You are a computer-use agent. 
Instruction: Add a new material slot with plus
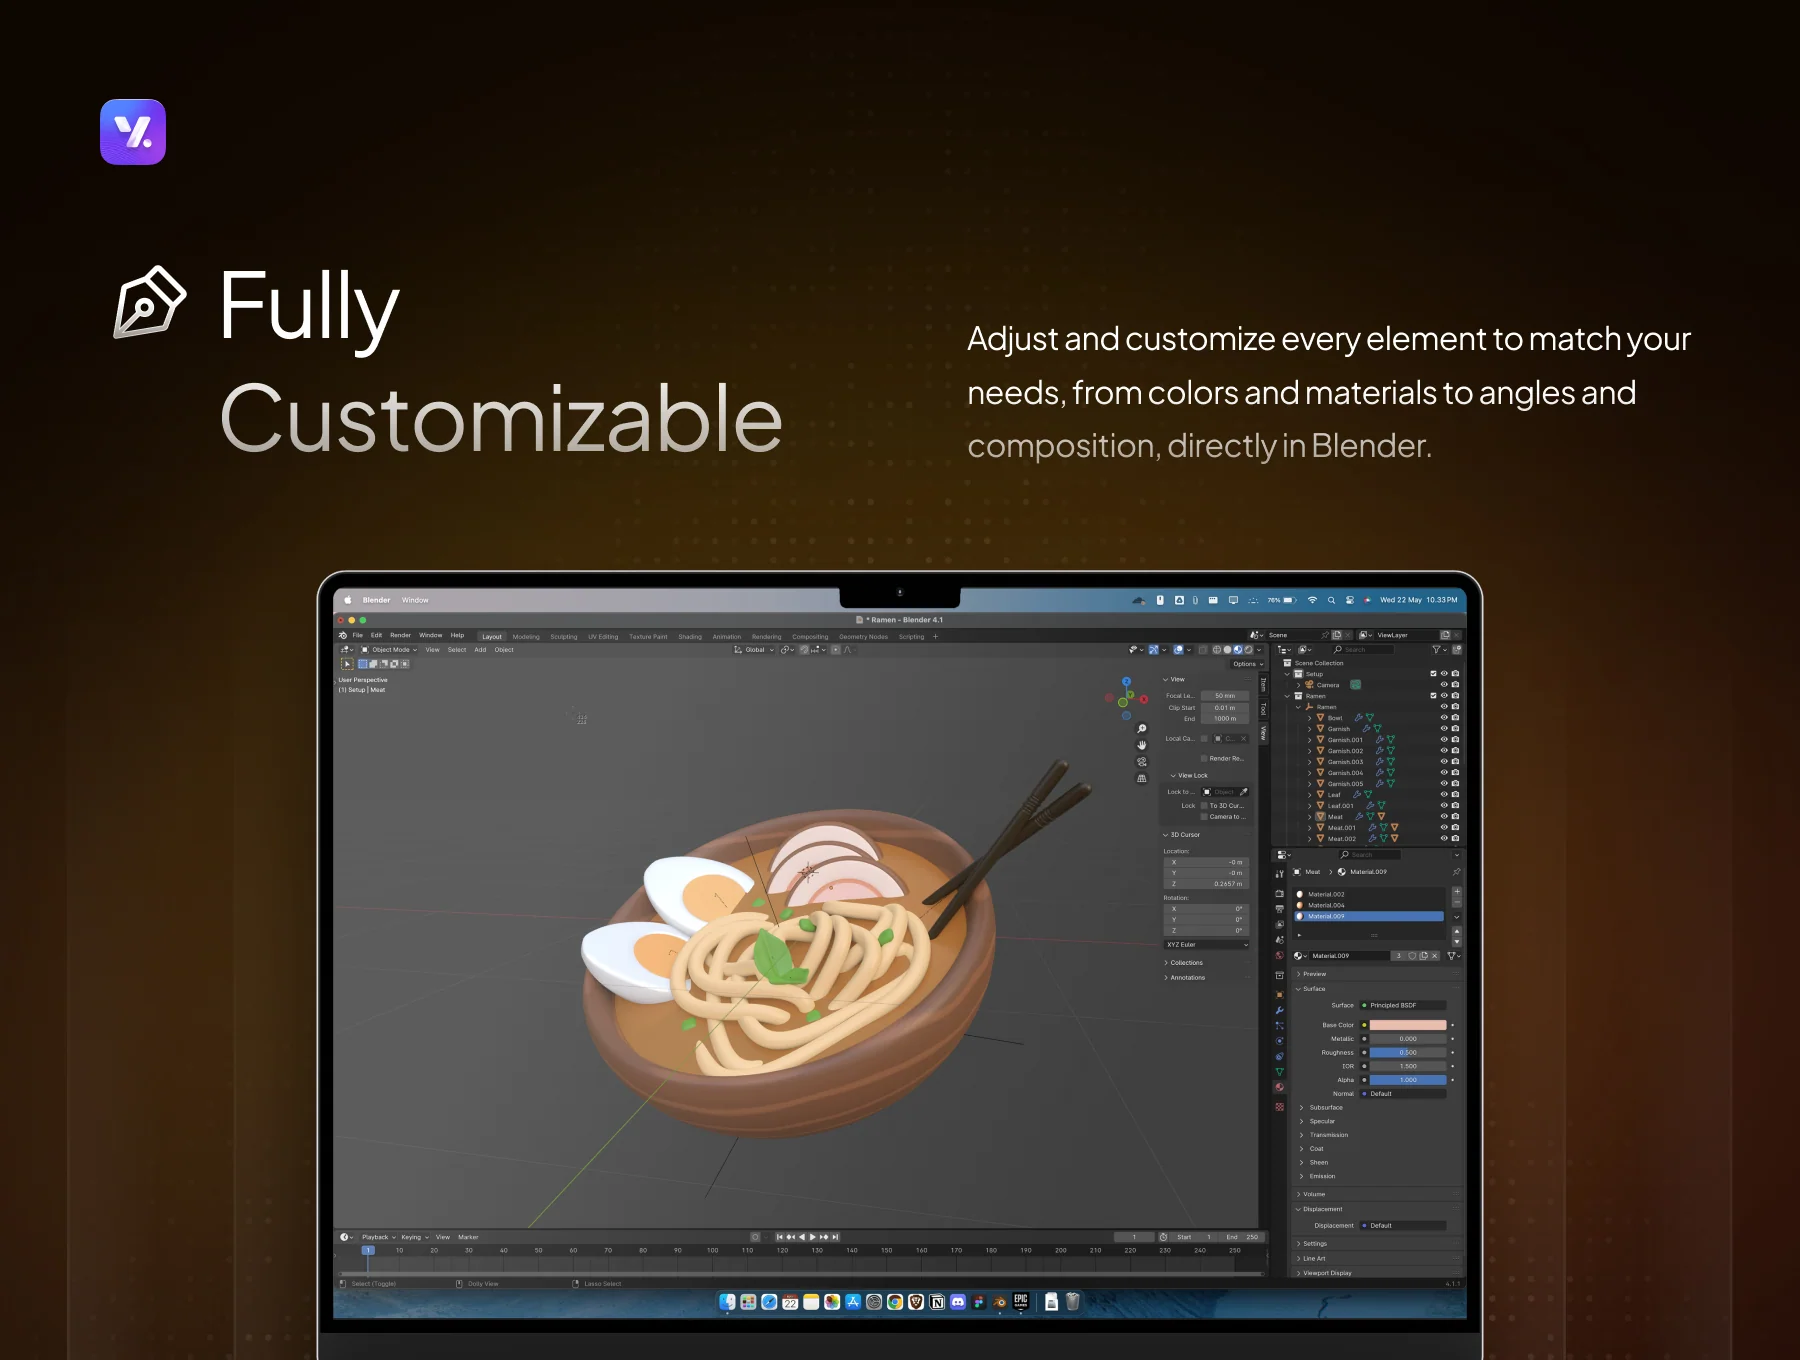pos(1456,892)
